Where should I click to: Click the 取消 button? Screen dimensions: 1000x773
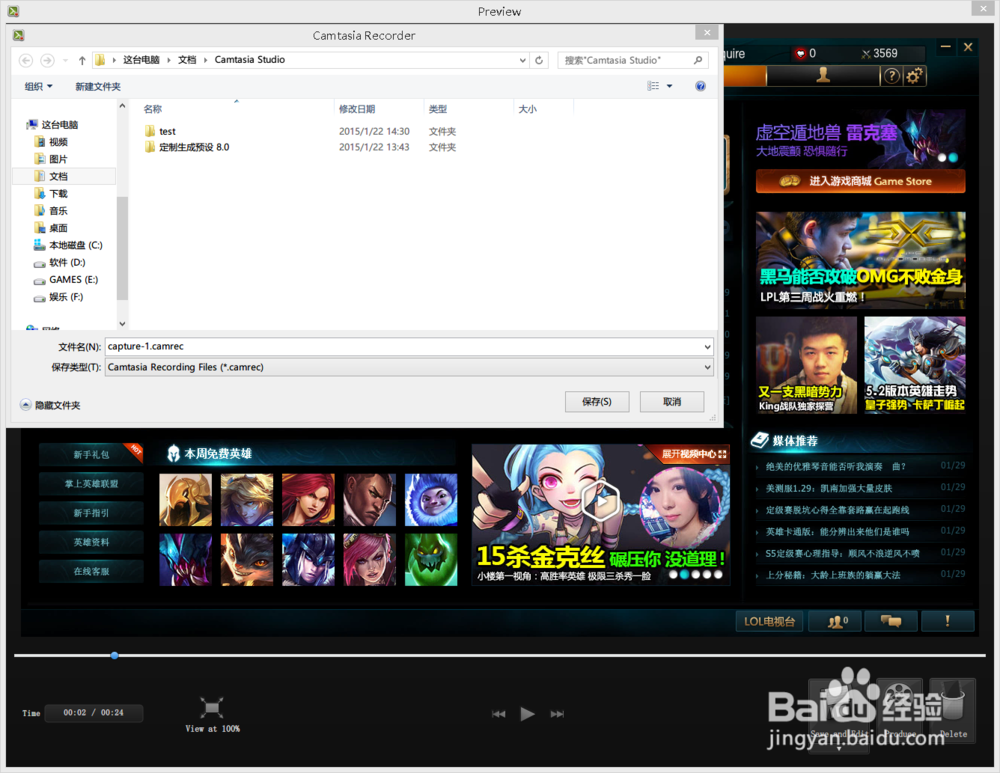(672, 402)
